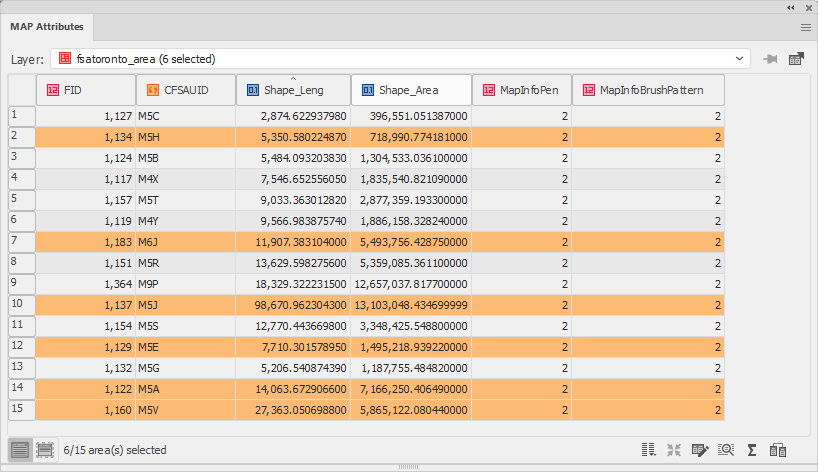The image size is (818, 472).
Task: Click Shape_Leng value 2,874.622937980
Action: [x=293, y=116]
